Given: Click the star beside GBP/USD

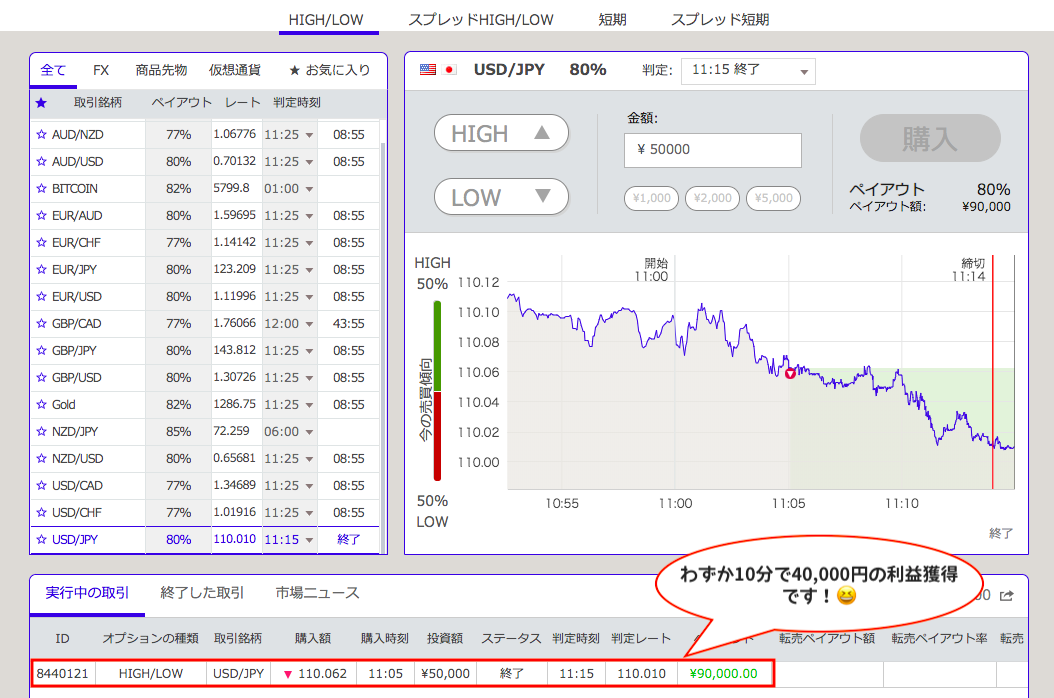Looking at the screenshot, I should click(x=41, y=378).
